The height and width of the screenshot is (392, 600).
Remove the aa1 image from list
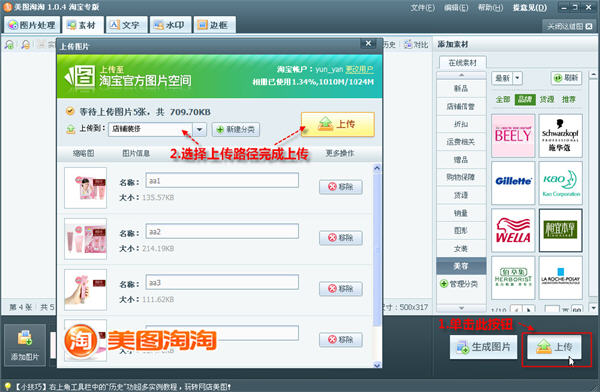click(341, 187)
